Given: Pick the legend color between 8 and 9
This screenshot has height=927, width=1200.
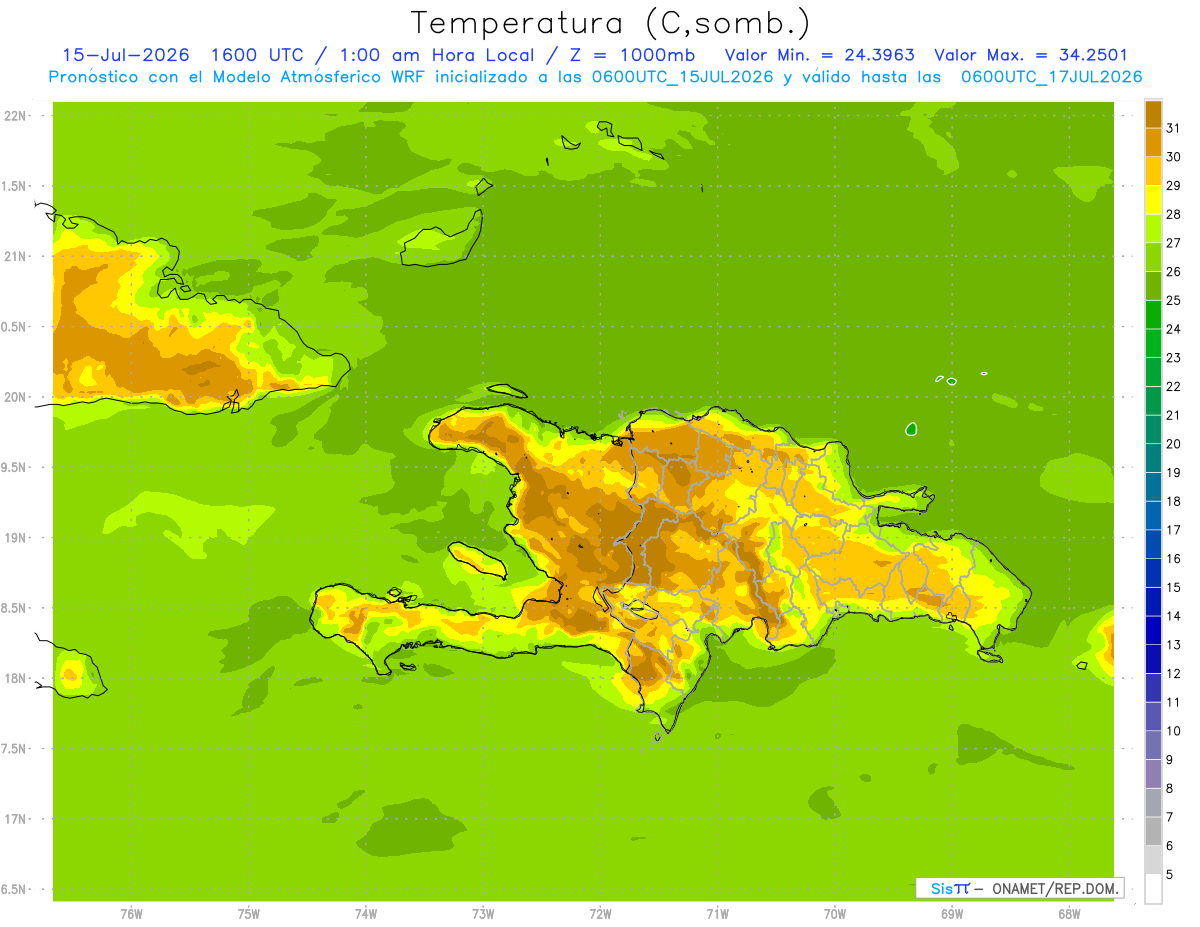Looking at the screenshot, I should click(1153, 774).
